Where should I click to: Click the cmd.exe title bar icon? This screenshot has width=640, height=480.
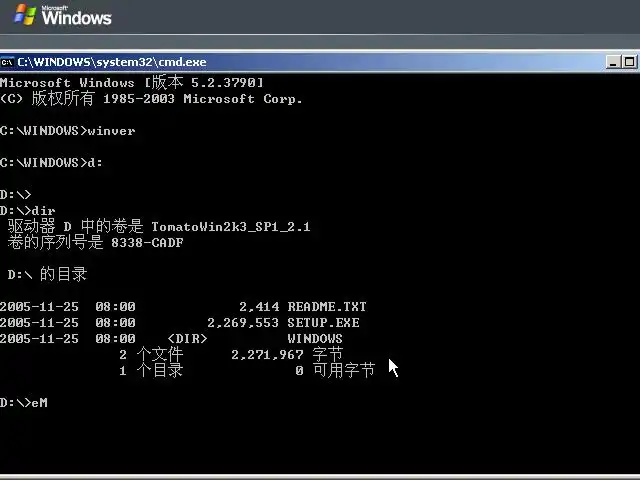[7, 62]
